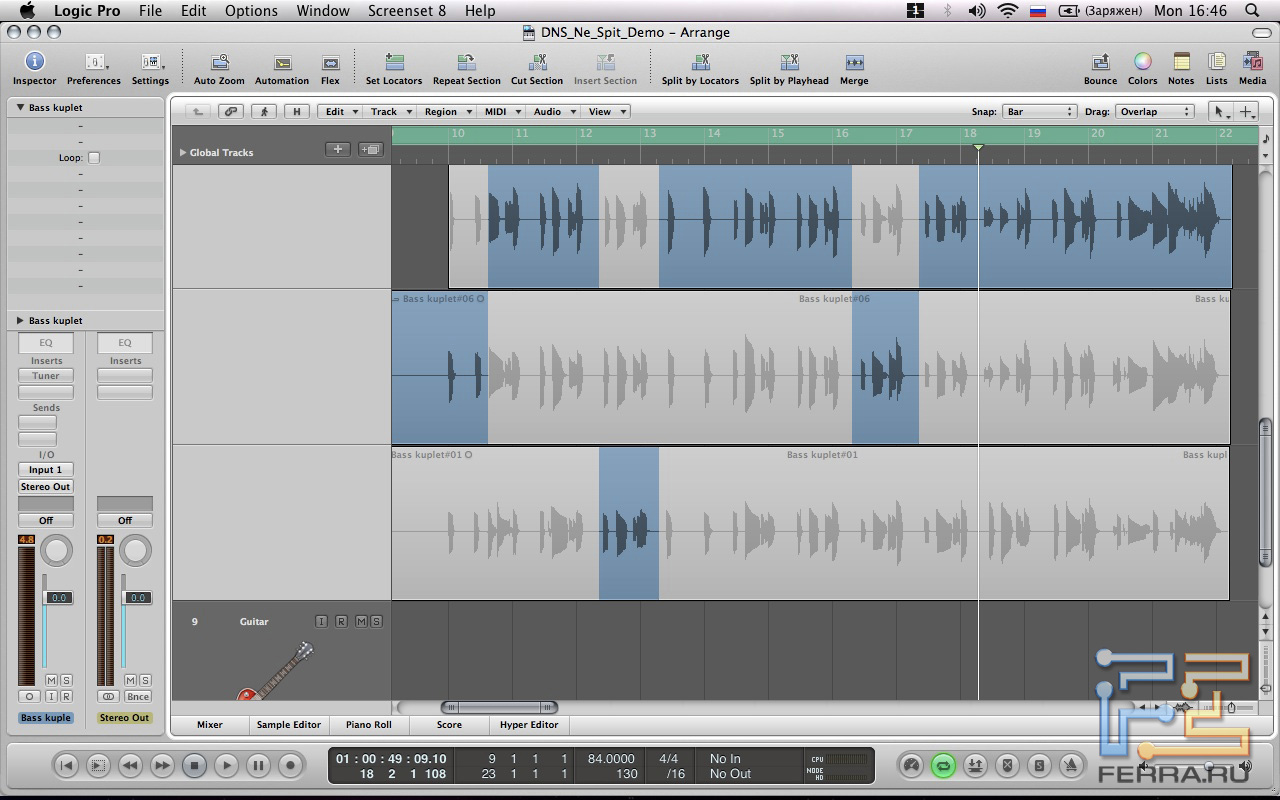Open the Screenset 8 menu
This screenshot has height=800, width=1280.
(407, 11)
